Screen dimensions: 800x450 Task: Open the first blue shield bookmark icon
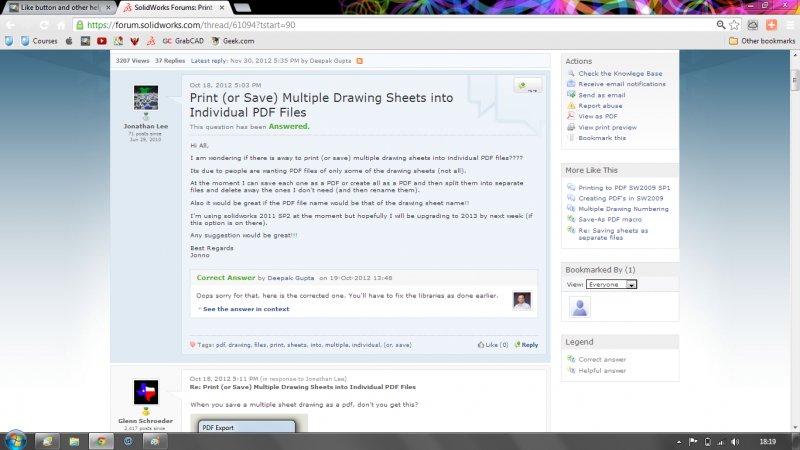pos(9,41)
